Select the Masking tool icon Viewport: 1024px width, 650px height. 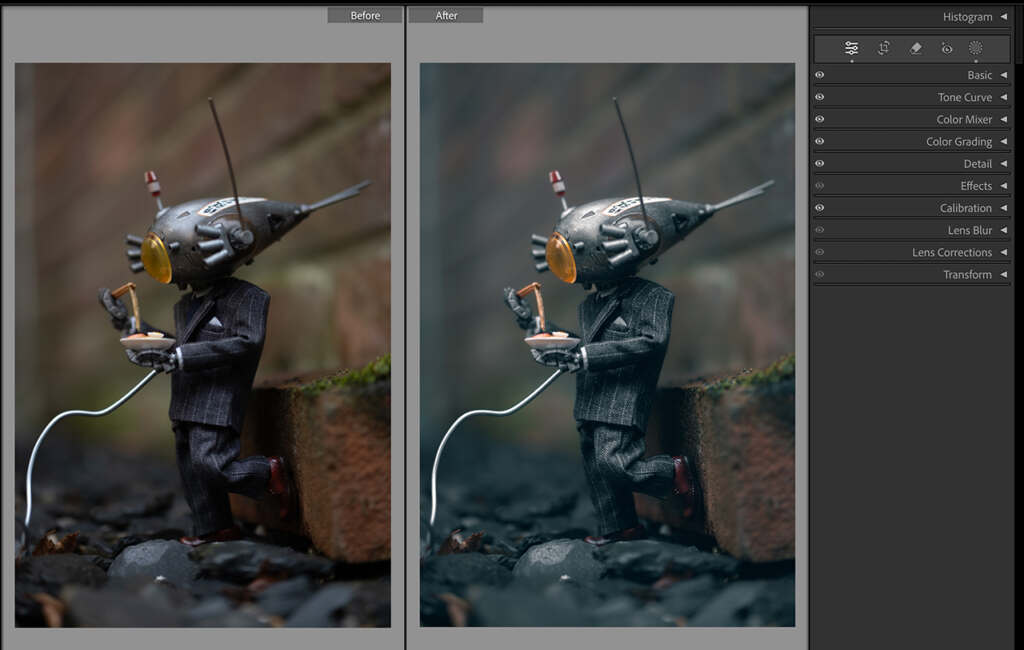tap(976, 48)
